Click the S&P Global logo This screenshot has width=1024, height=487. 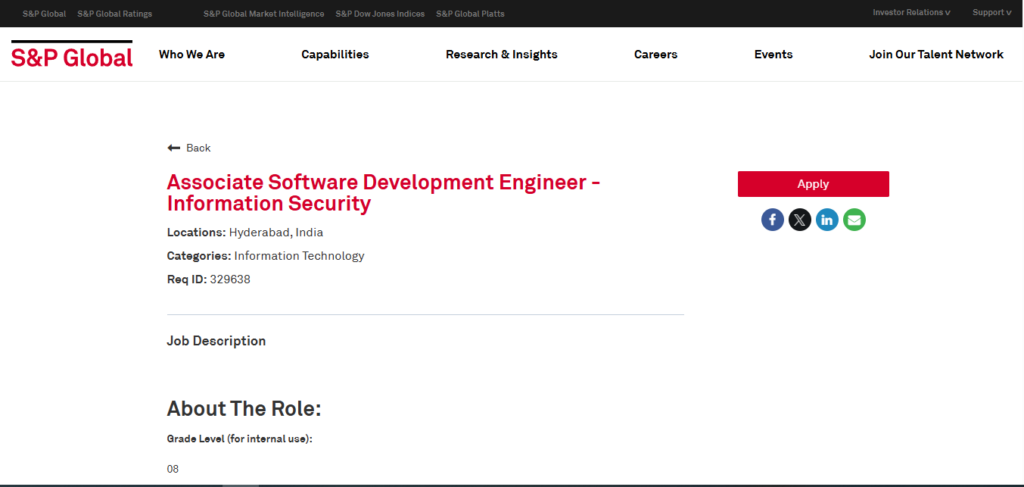pos(72,54)
